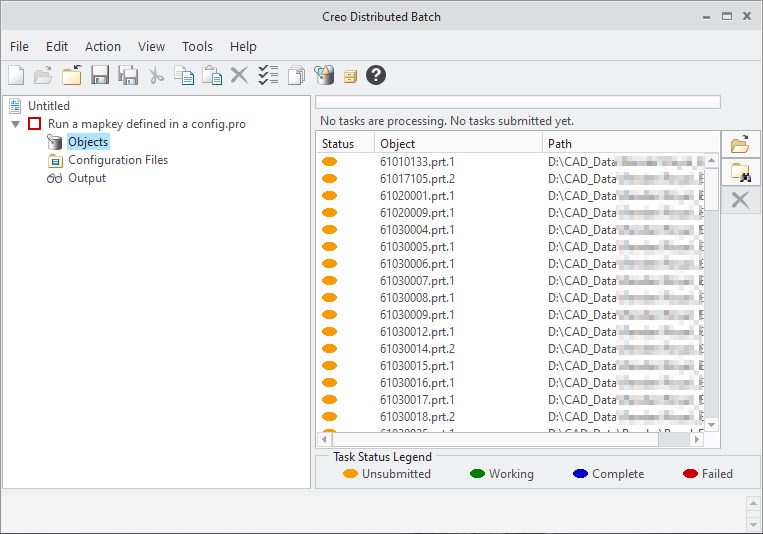Click the add objects folder icon on right

pos(740,145)
